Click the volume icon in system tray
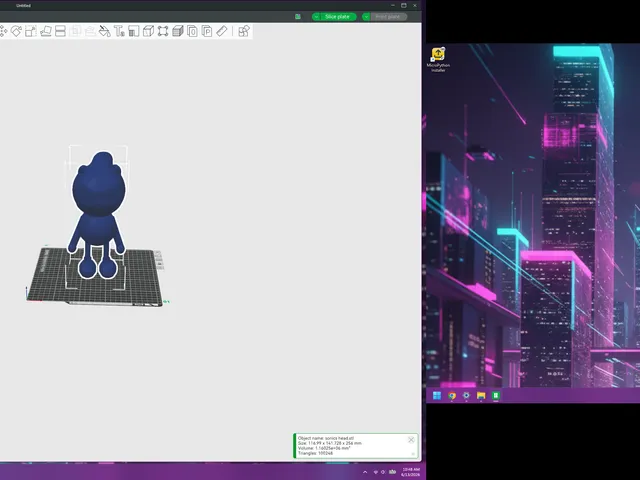 click(x=383, y=472)
